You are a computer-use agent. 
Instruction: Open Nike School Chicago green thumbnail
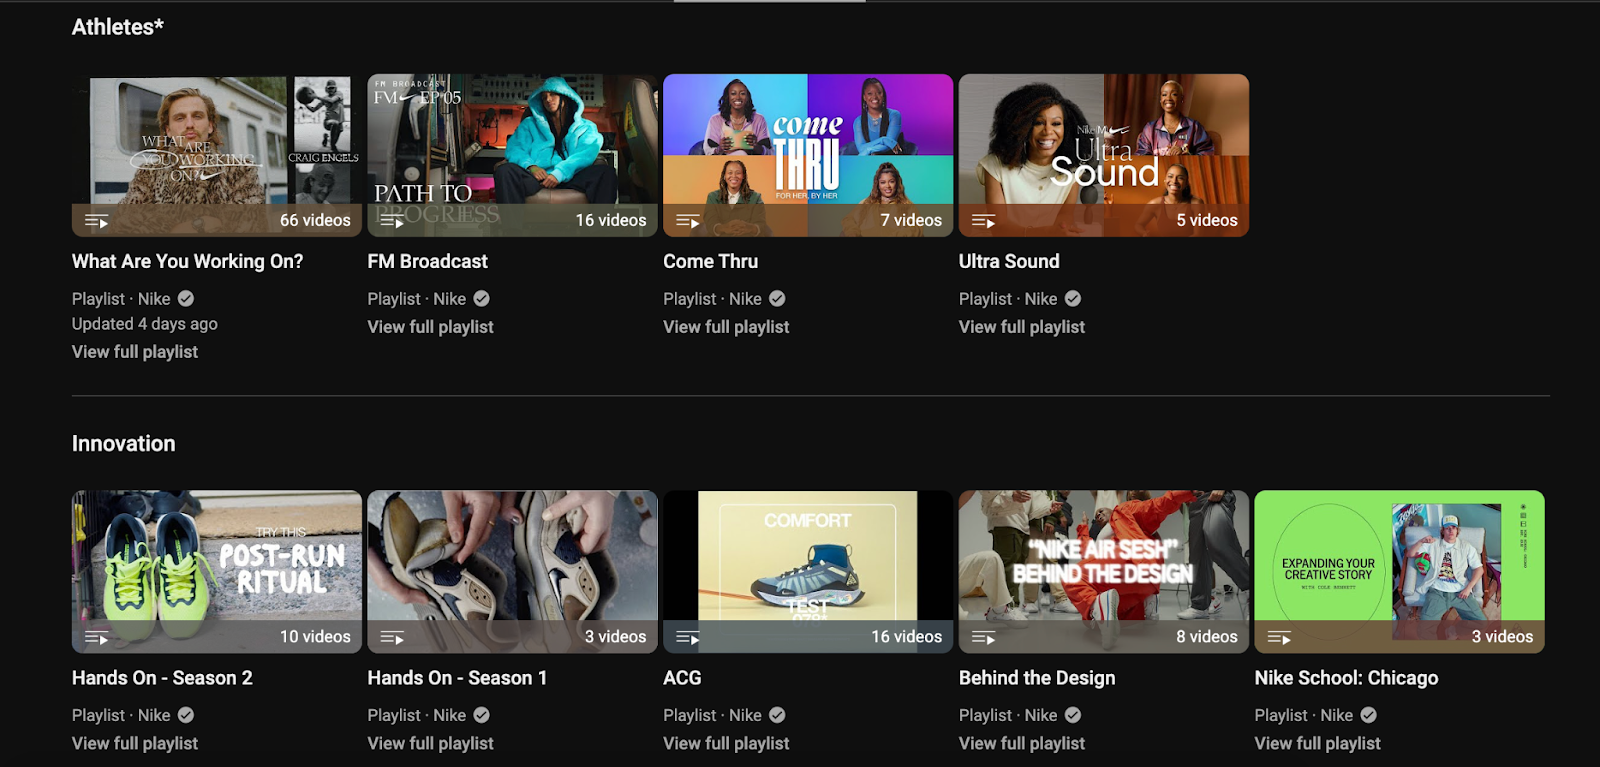tap(1400, 572)
